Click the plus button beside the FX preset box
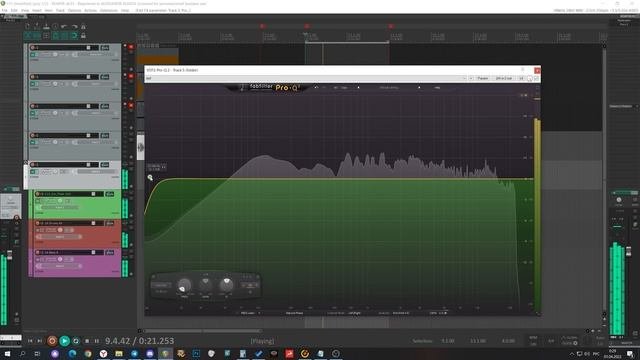Screen dimensions: 640x360 click(471, 78)
